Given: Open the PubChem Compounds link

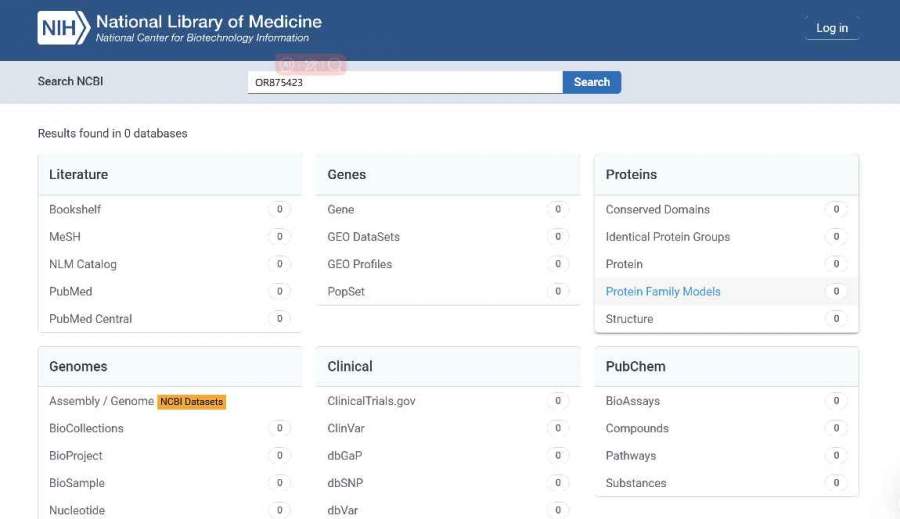Looking at the screenshot, I should click(637, 429).
